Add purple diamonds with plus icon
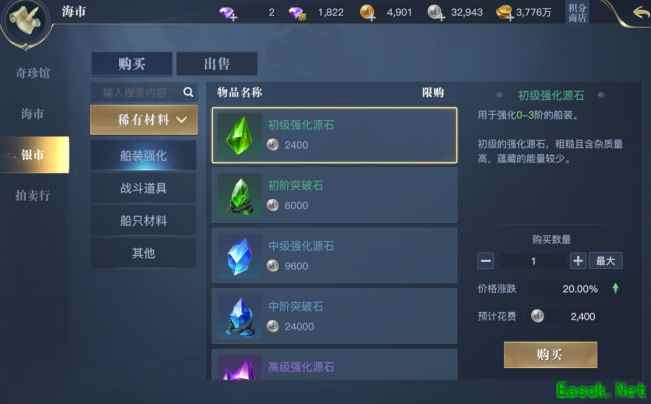 click(228, 13)
